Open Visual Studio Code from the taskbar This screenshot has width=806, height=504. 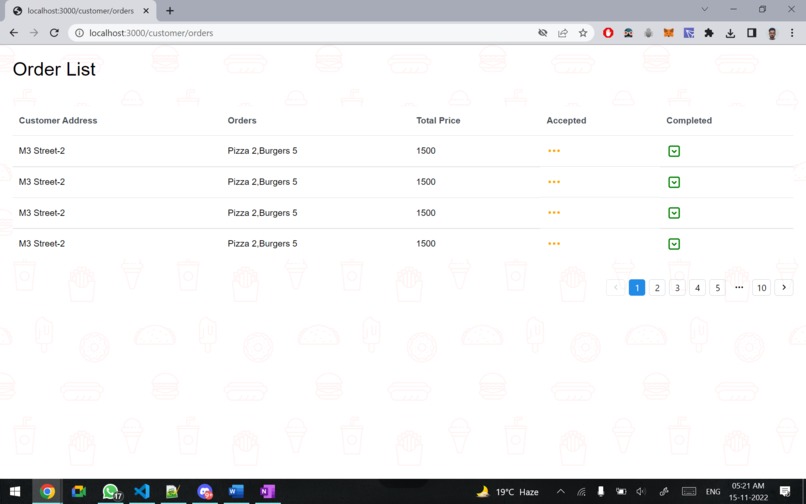(x=142, y=491)
